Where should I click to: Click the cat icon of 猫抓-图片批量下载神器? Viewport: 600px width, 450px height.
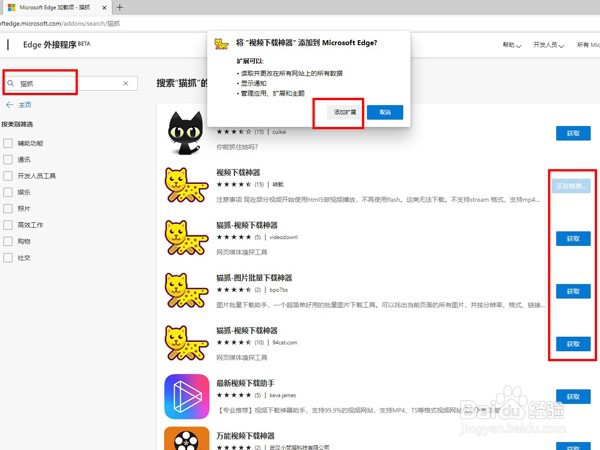coord(186,290)
